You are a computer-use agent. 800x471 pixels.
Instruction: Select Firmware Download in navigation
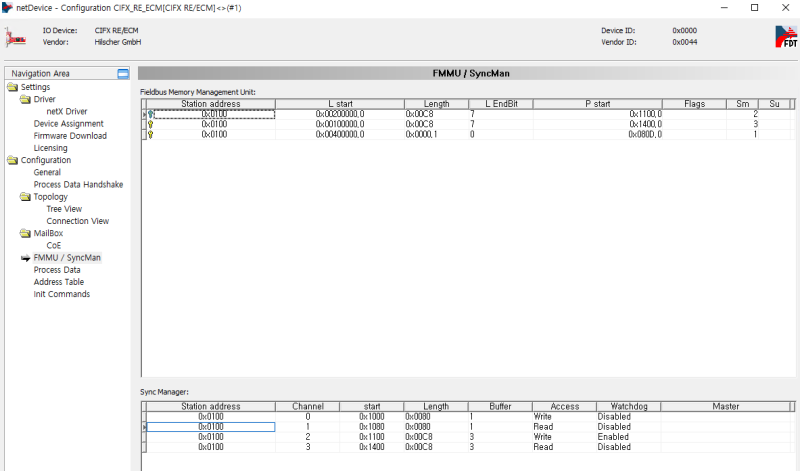[x=70, y=136]
